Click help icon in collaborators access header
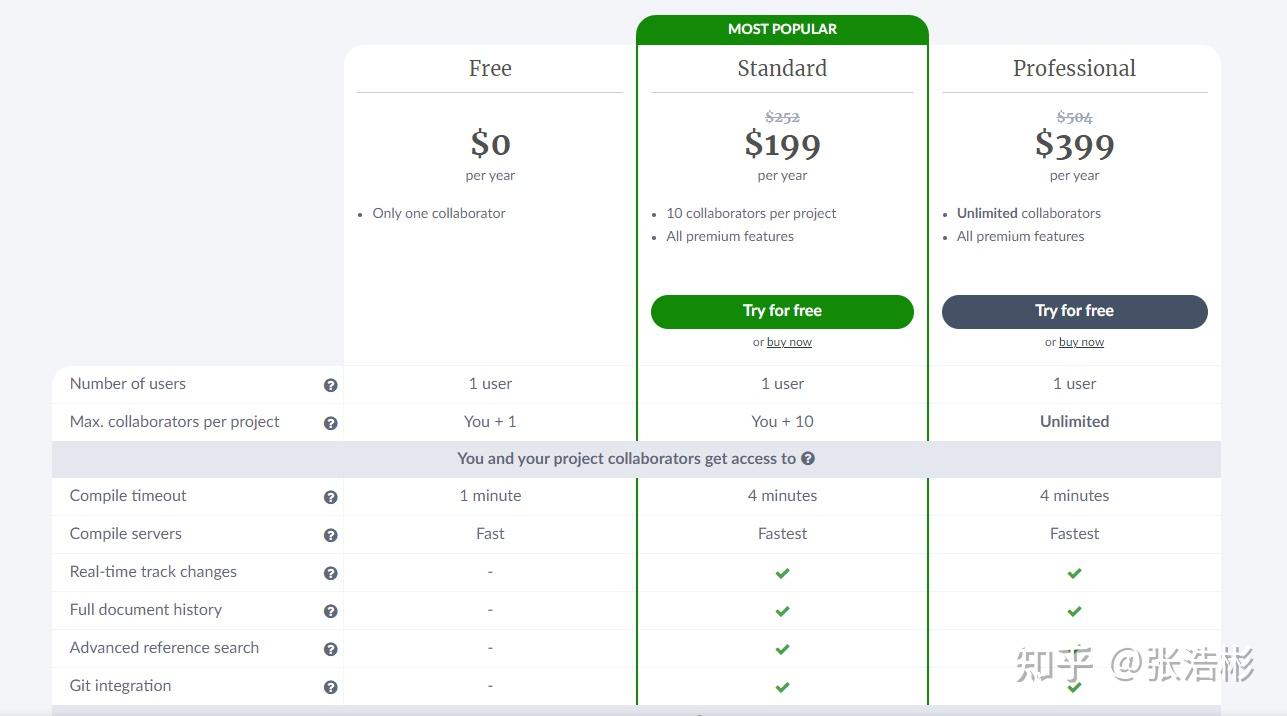This screenshot has width=1287, height=716. tap(808, 459)
